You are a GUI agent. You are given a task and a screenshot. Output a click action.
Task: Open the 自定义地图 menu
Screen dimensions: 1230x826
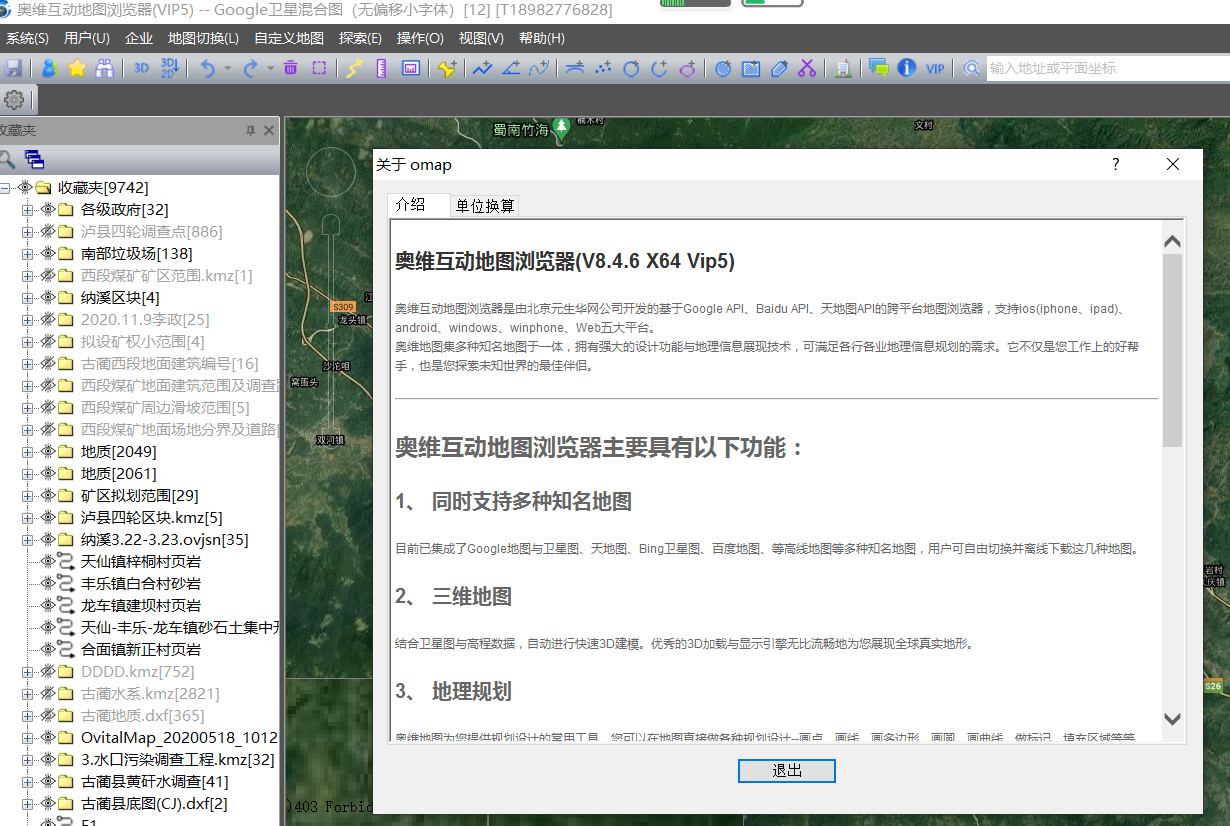click(289, 38)
